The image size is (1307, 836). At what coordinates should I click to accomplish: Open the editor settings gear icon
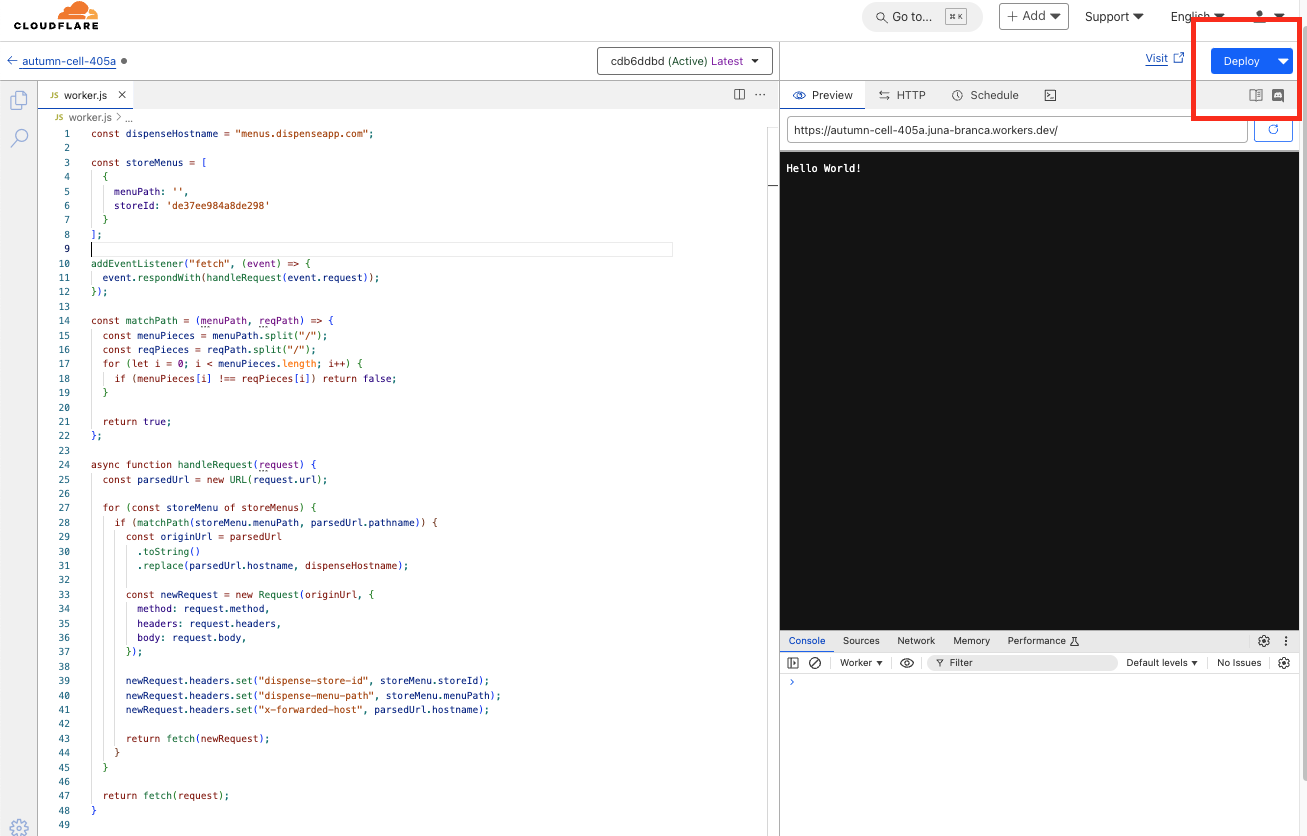[18, 827]
